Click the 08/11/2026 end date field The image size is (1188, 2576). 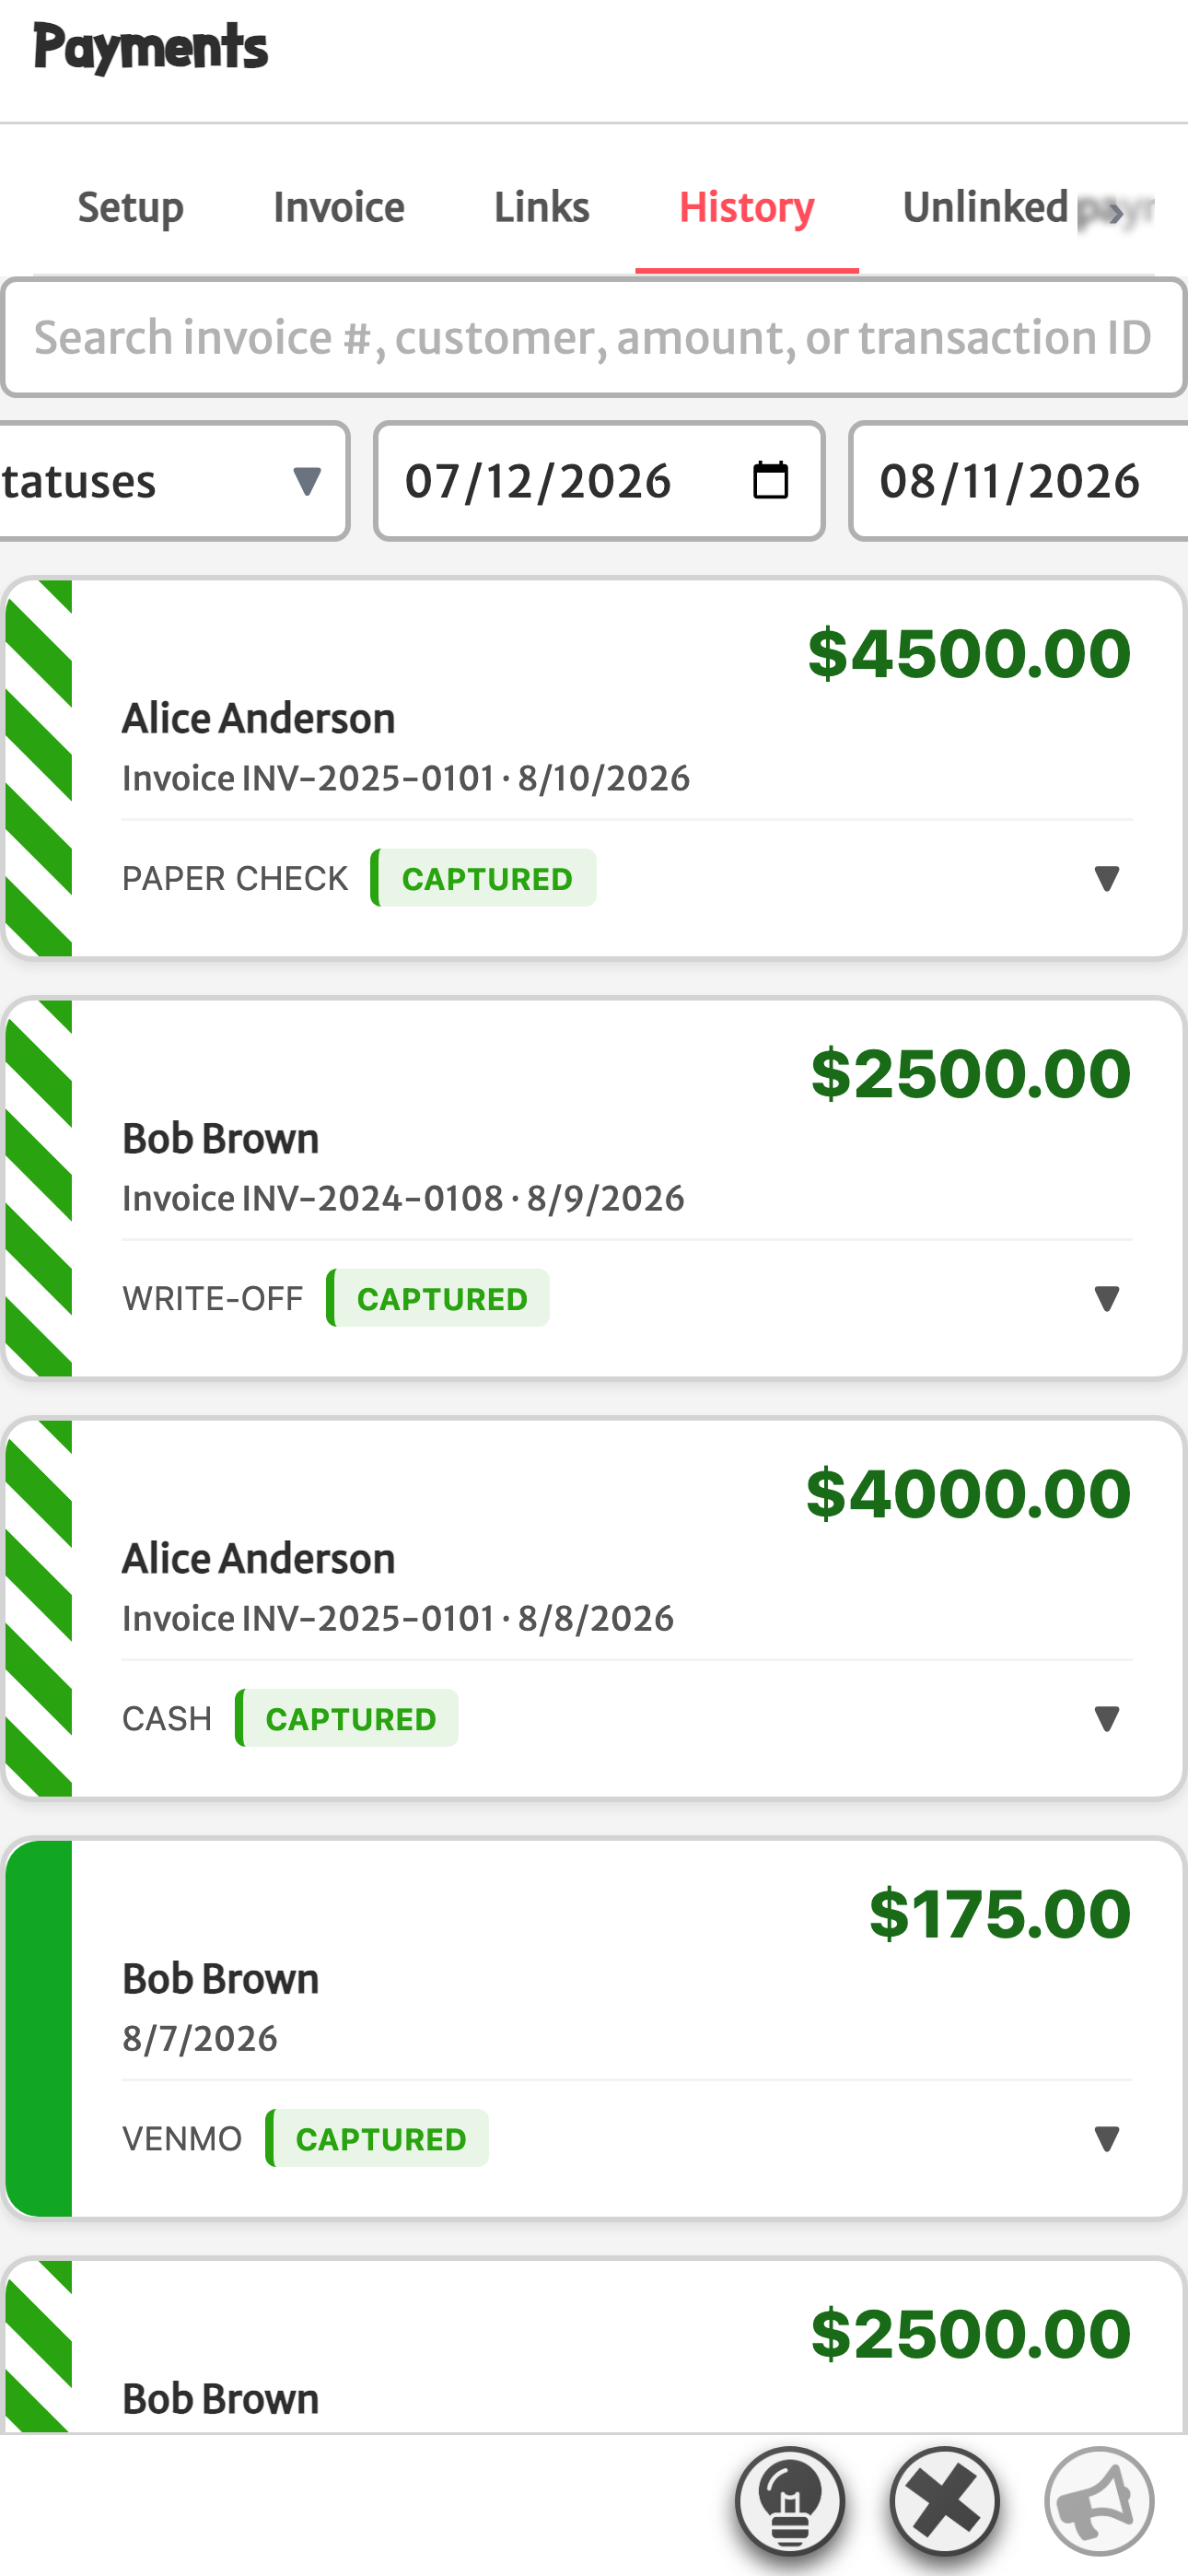1018,481
